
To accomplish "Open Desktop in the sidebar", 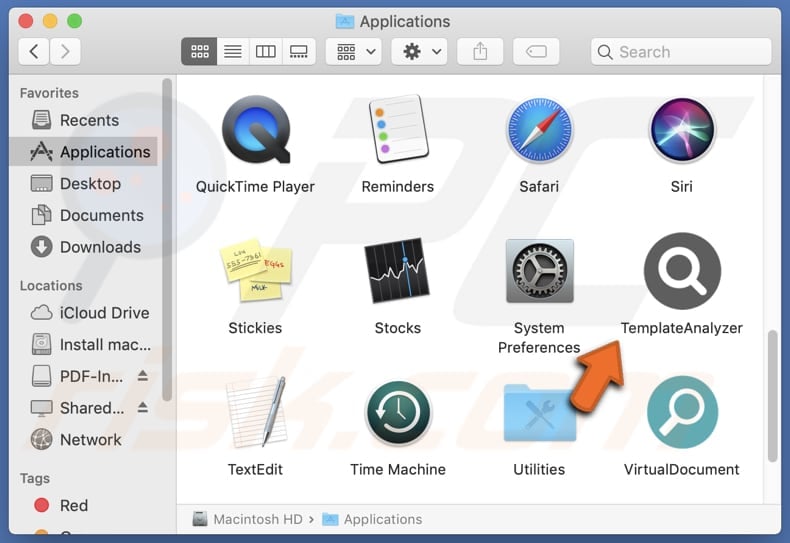I will [84, 183].
